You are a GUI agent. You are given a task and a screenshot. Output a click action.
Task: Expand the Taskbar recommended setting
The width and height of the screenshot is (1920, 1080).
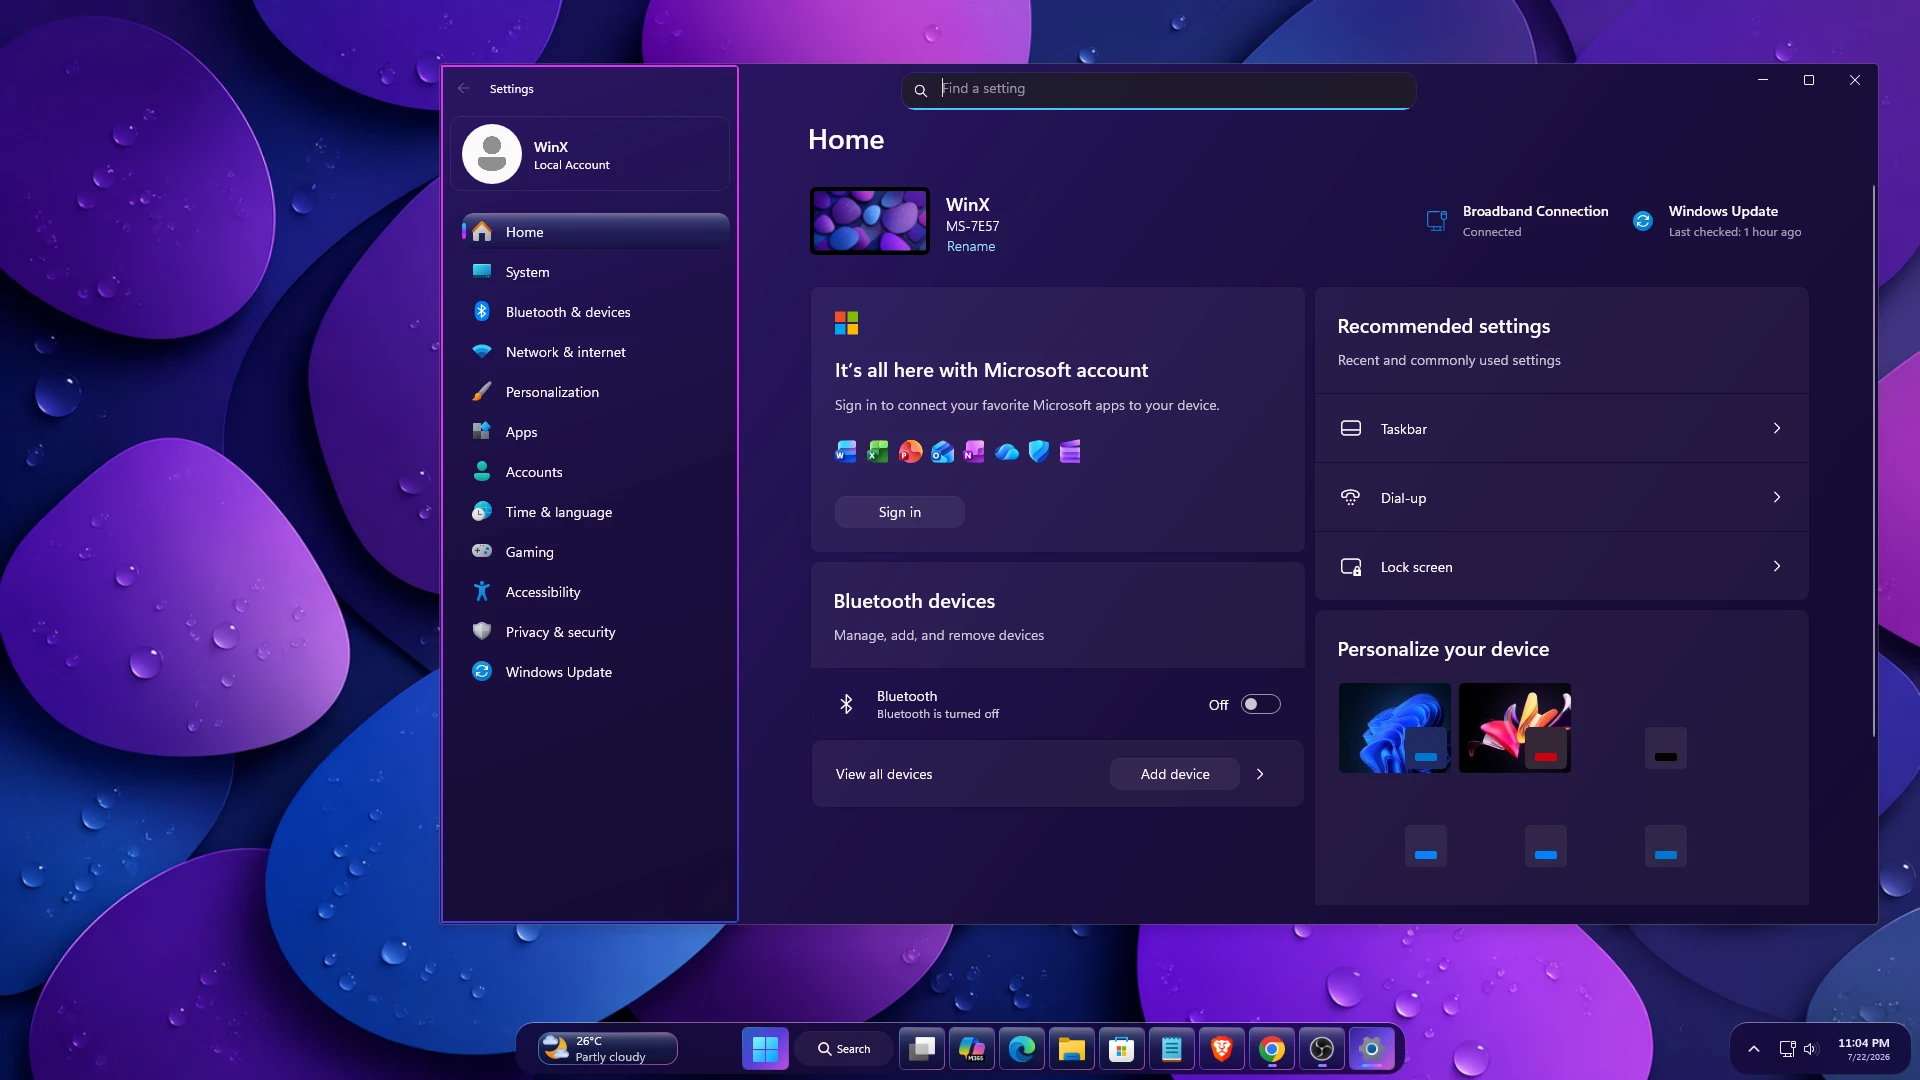[1561, 428]
